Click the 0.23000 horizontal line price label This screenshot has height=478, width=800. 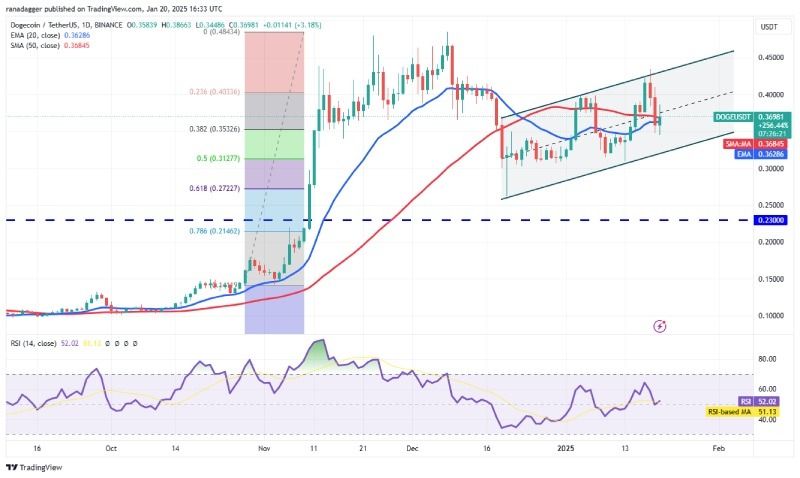coord(770,220)
